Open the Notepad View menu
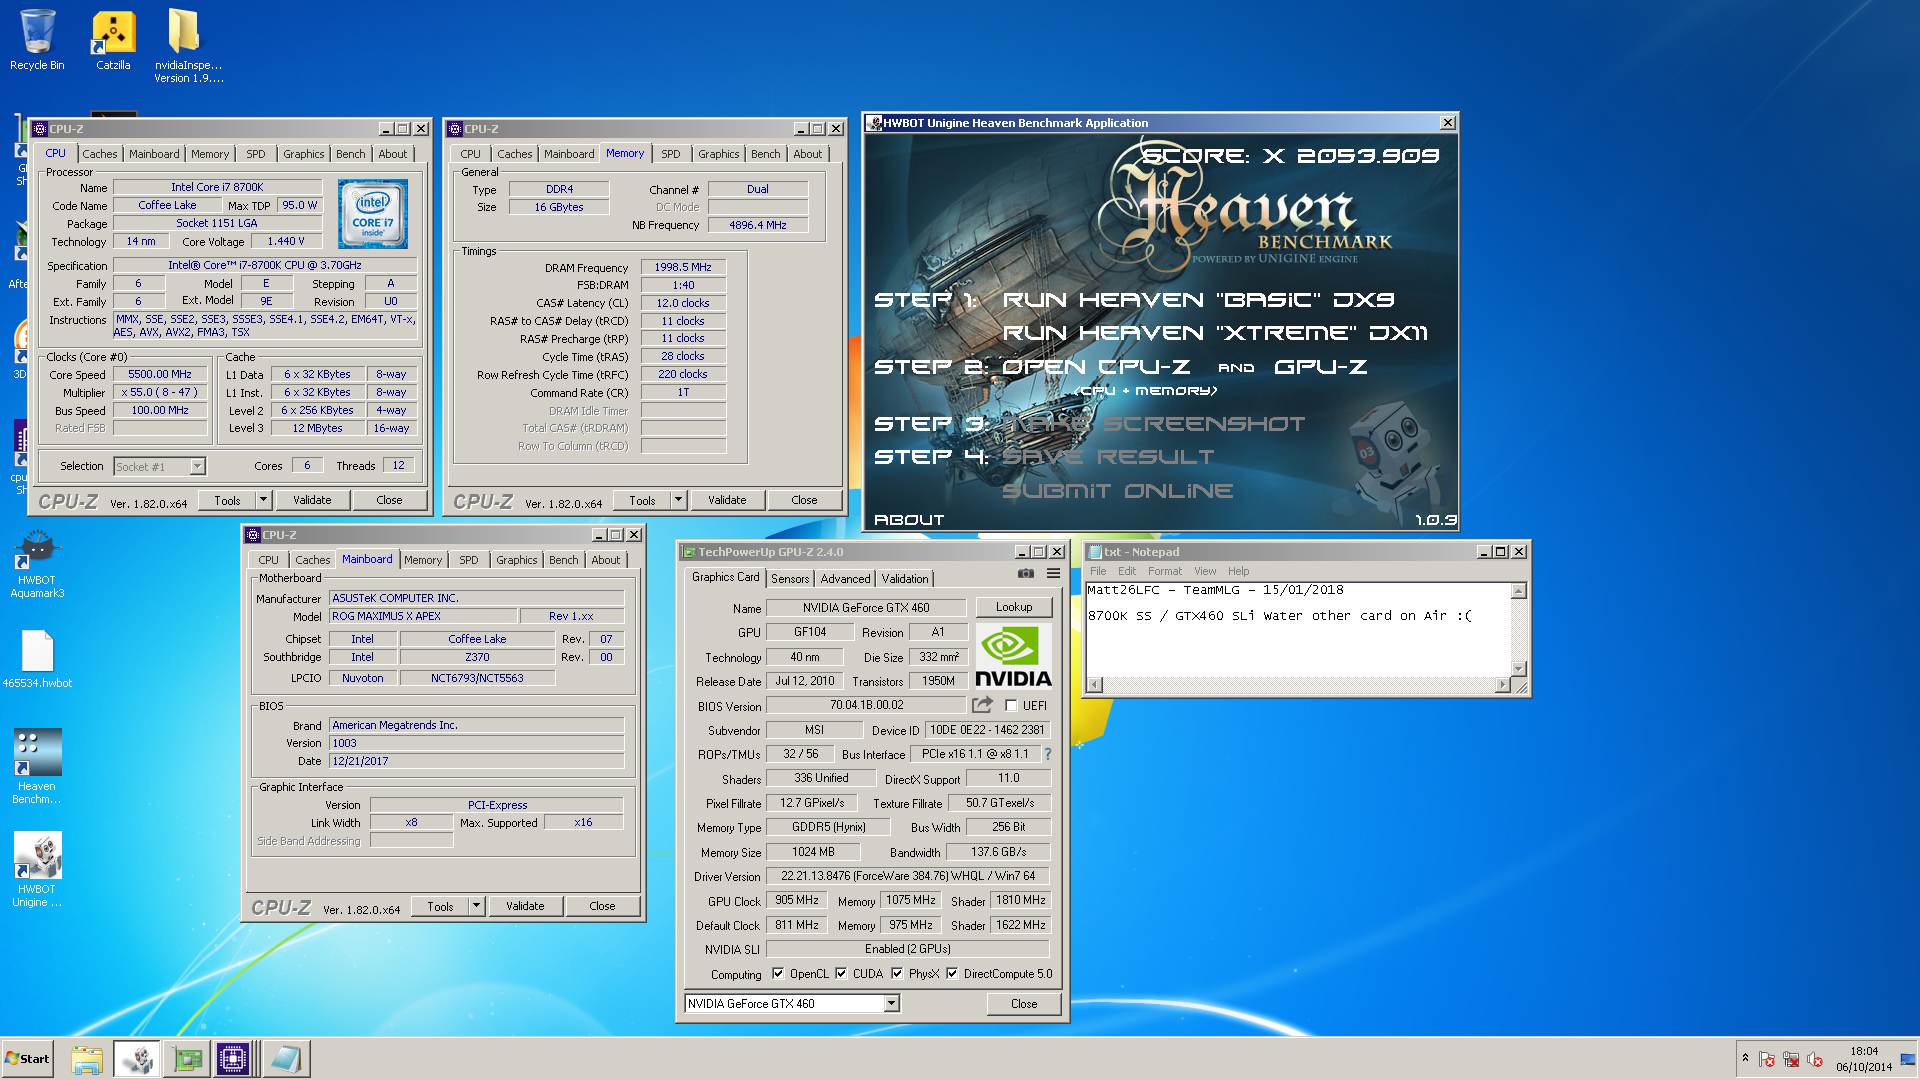 (x=1205, y=571)
